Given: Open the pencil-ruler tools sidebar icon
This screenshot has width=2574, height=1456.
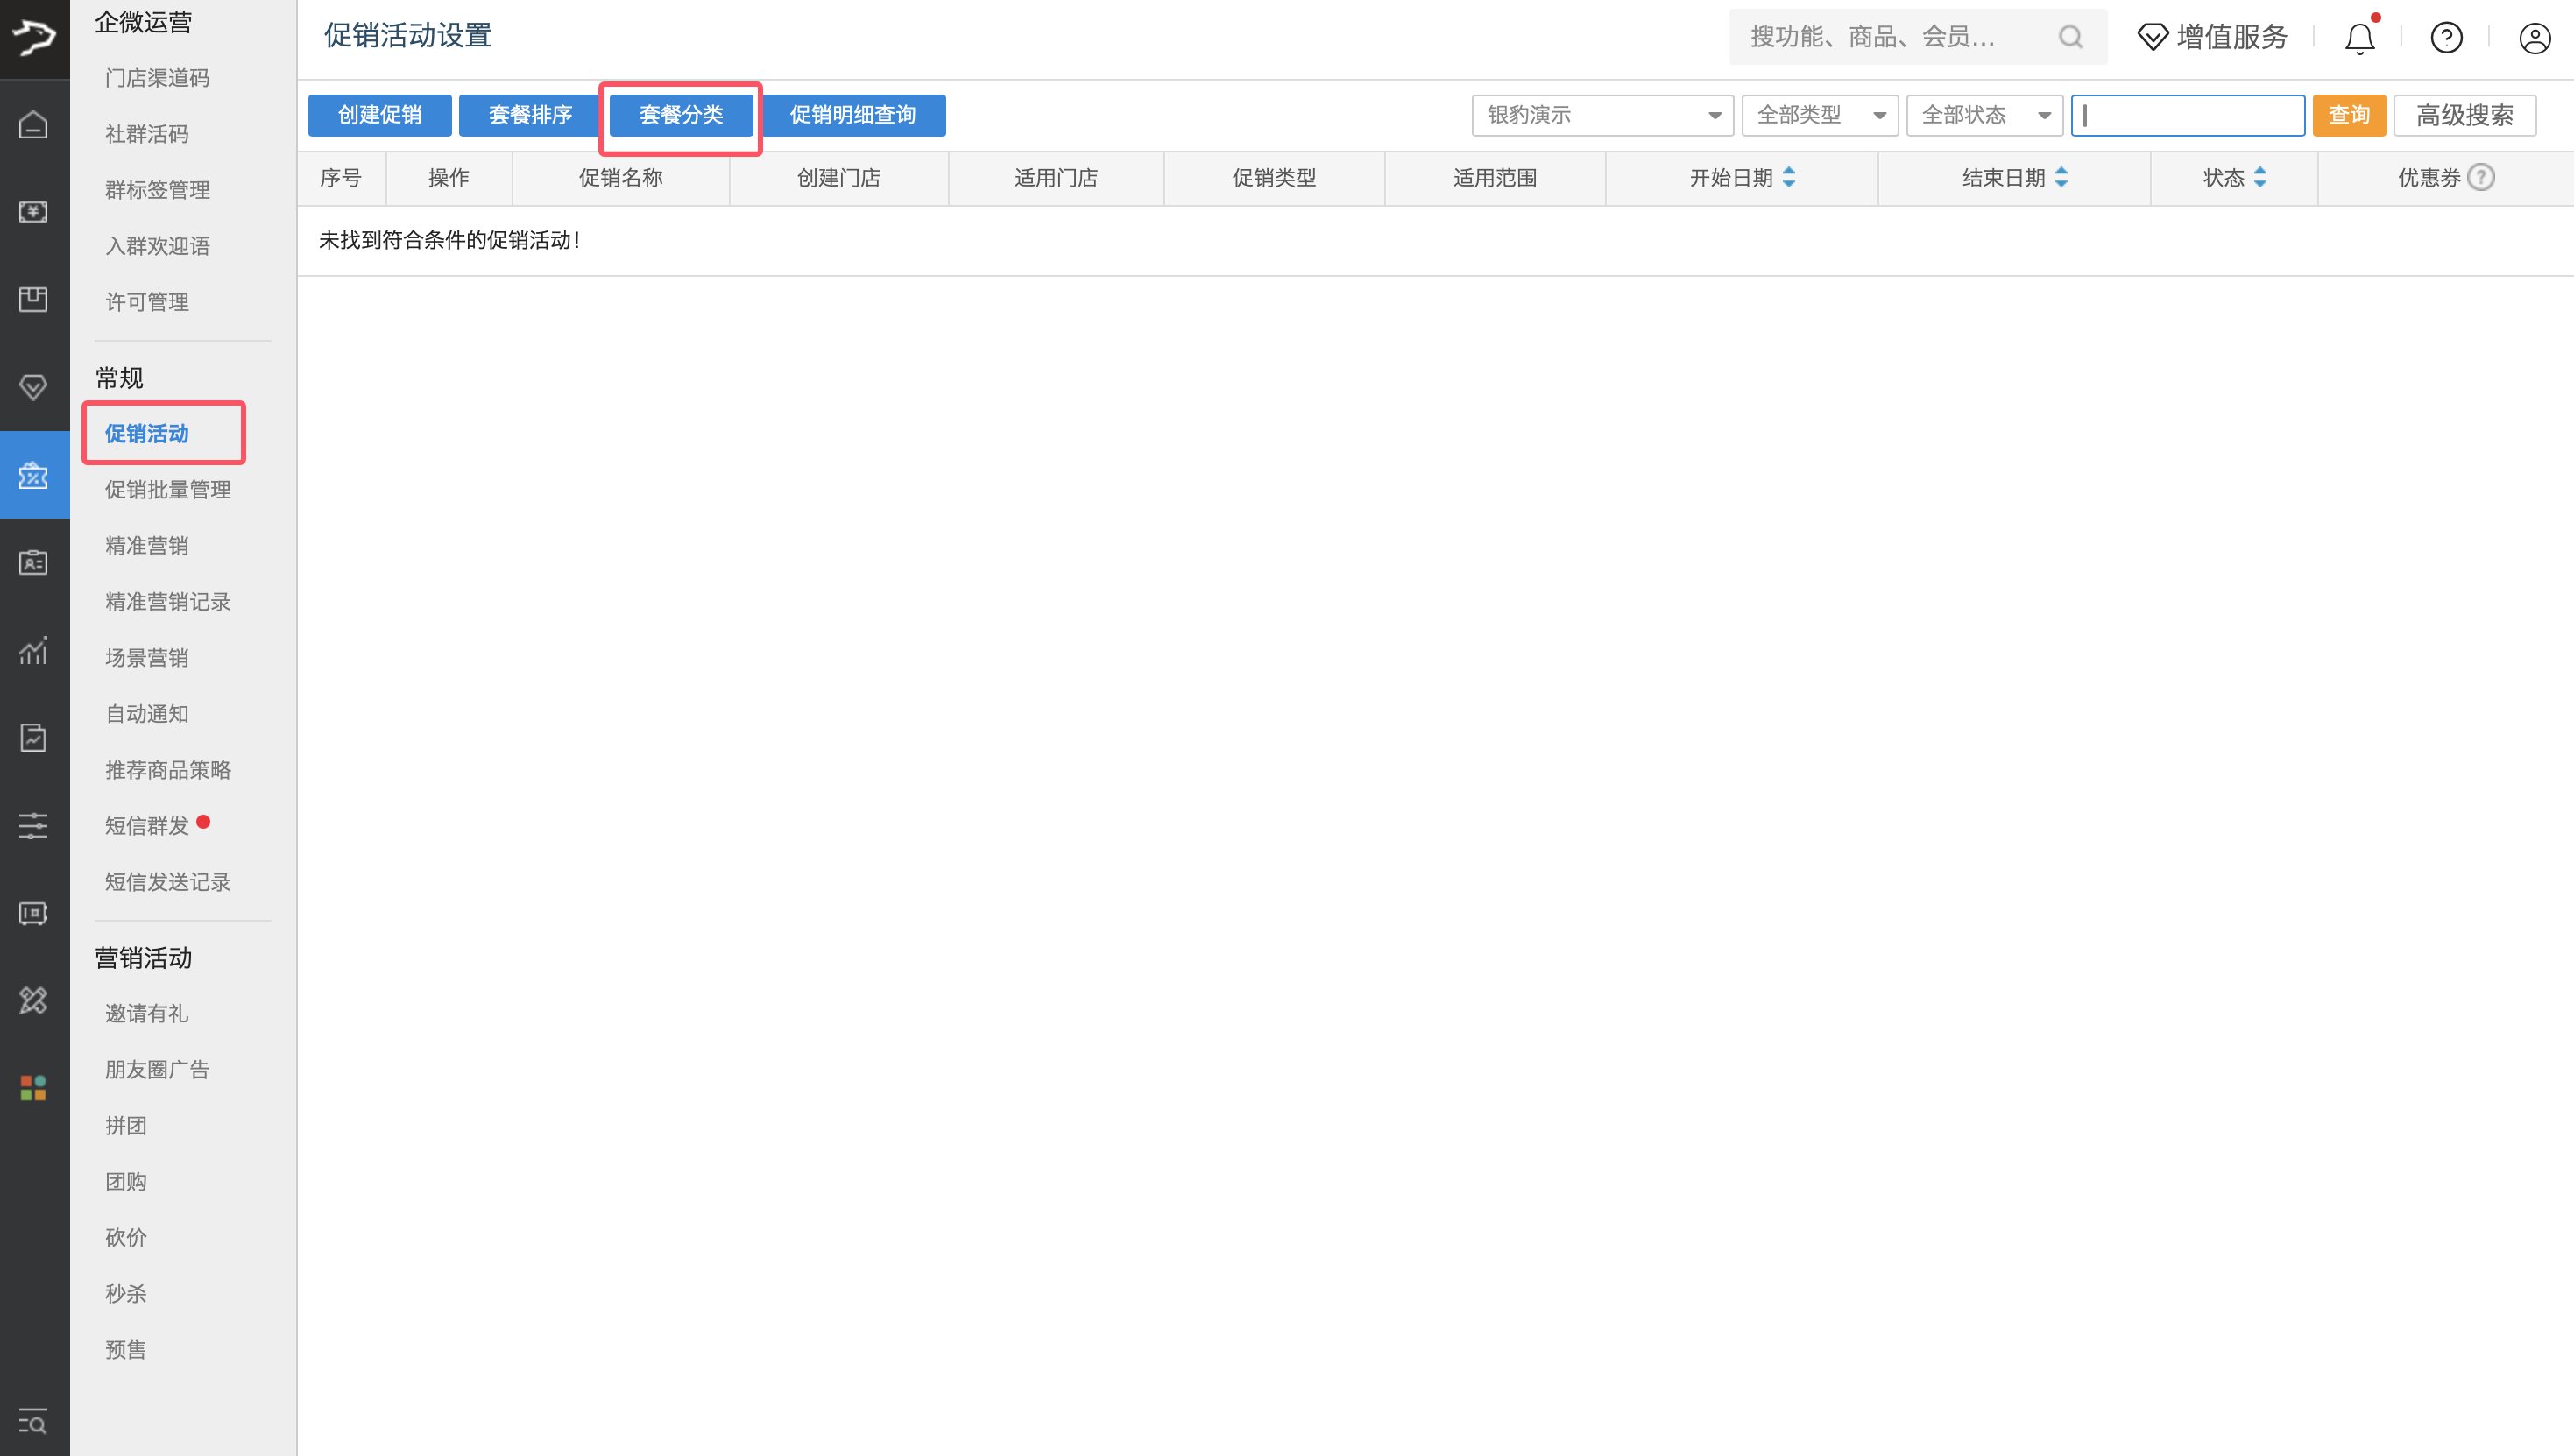Looking at the screenshot, I should click(33, 1000).
